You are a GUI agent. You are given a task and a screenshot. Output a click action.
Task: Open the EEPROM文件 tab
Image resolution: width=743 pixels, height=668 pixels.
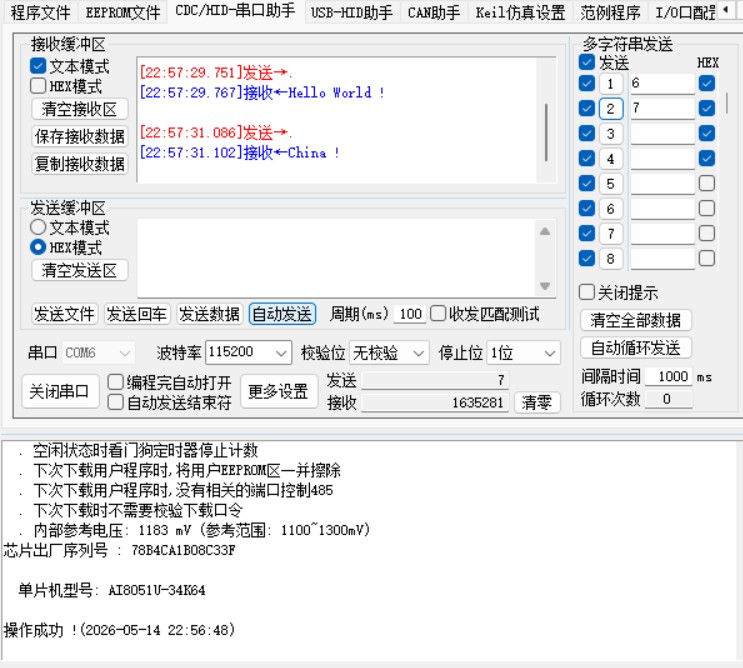click(x=123, y=12)
